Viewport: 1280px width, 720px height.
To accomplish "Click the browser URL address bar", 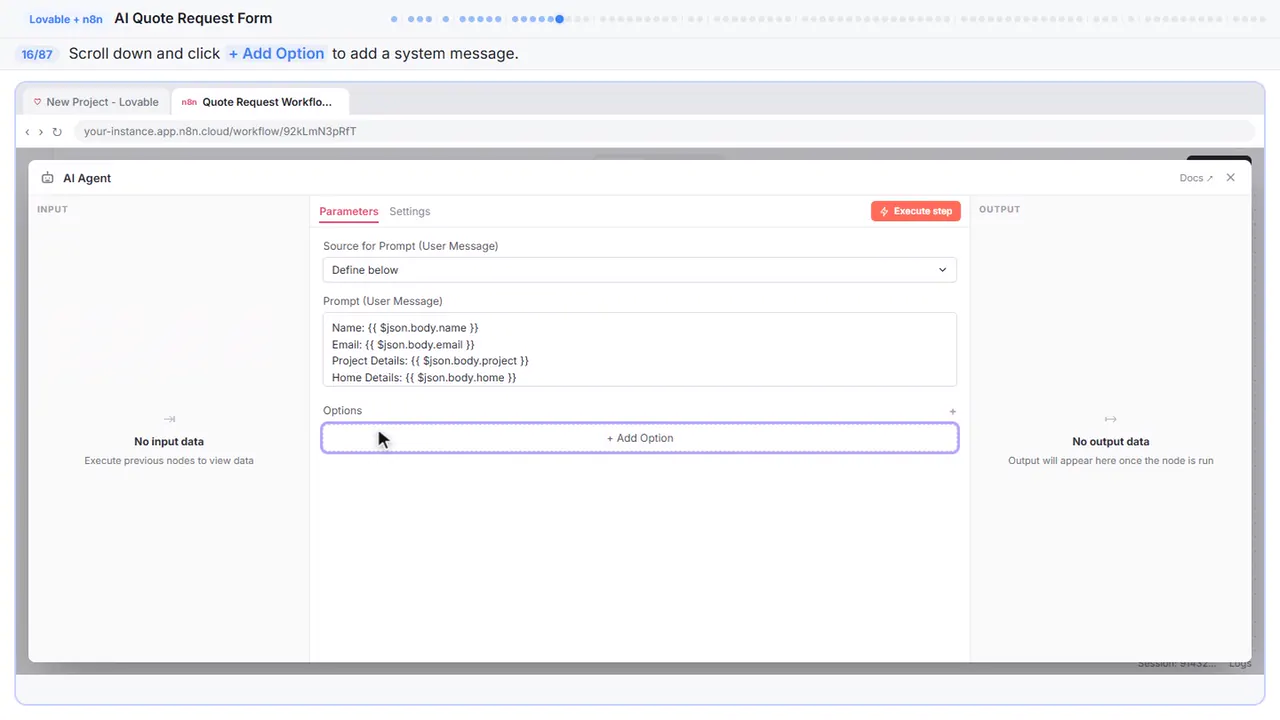I will [x=664, y=131].
